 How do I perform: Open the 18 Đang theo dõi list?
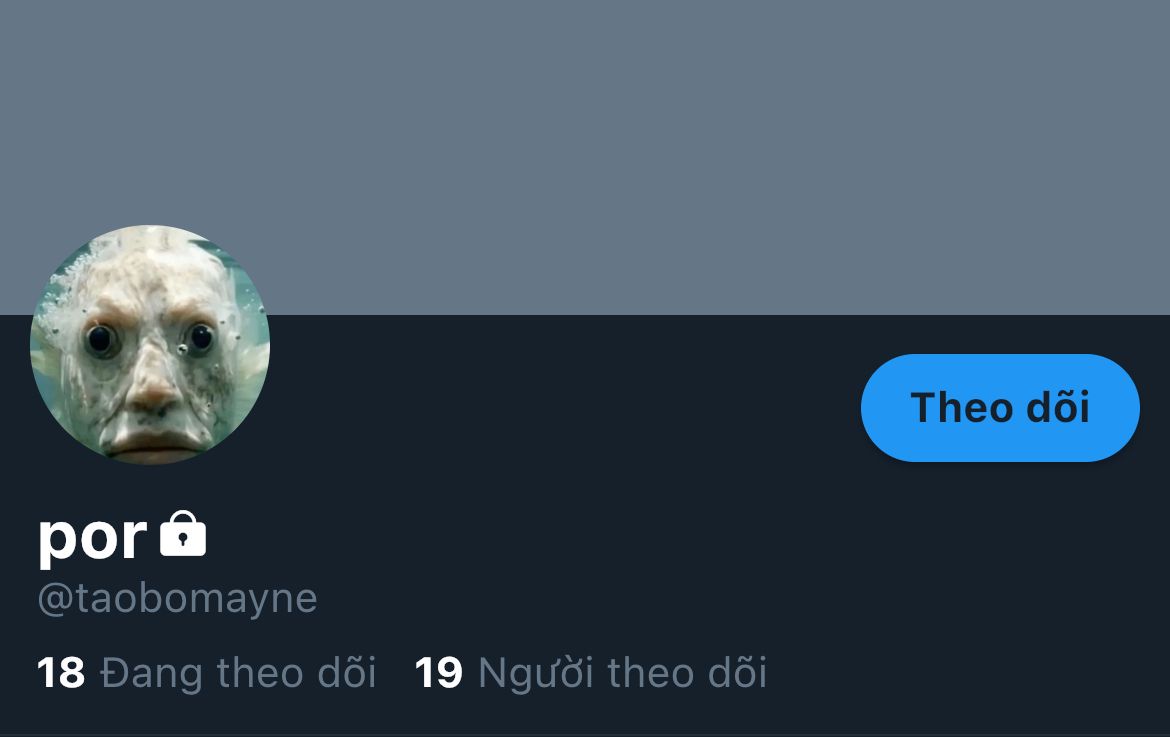(206, 672)
